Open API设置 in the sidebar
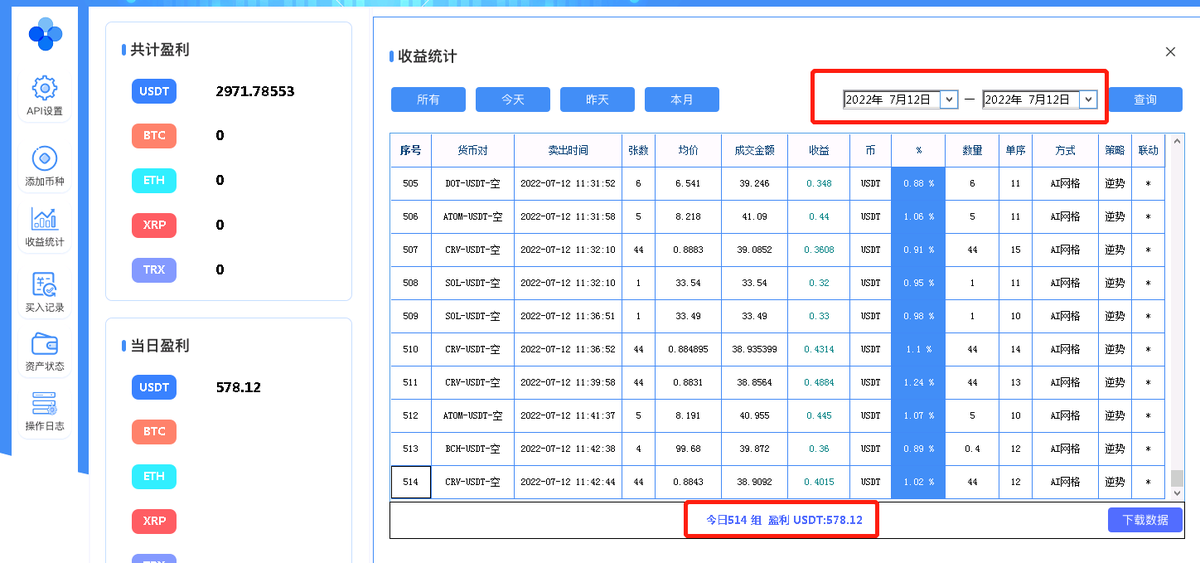1200x563 pixels. [44, 95]
